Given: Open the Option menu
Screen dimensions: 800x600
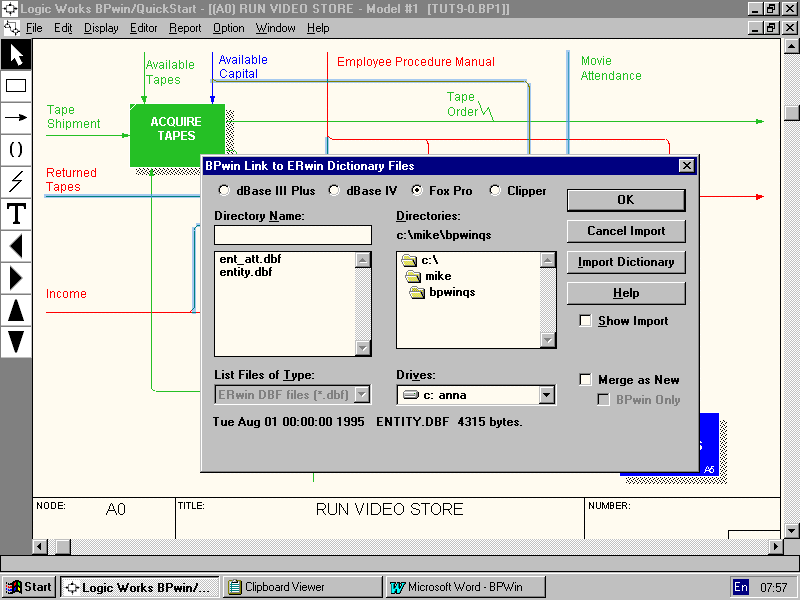Looking at the screenshot, I should pos(229,28).
